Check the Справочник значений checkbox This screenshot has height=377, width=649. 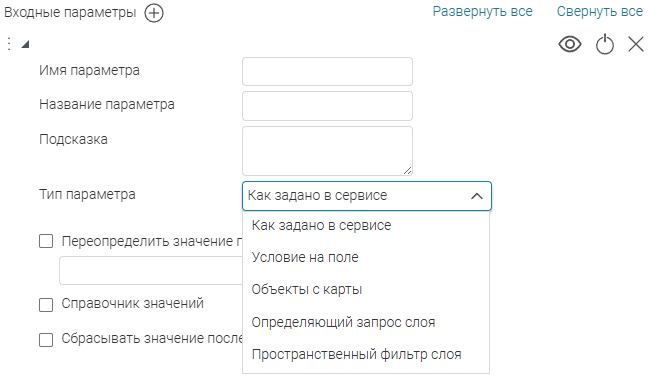[x=46, y=305]
